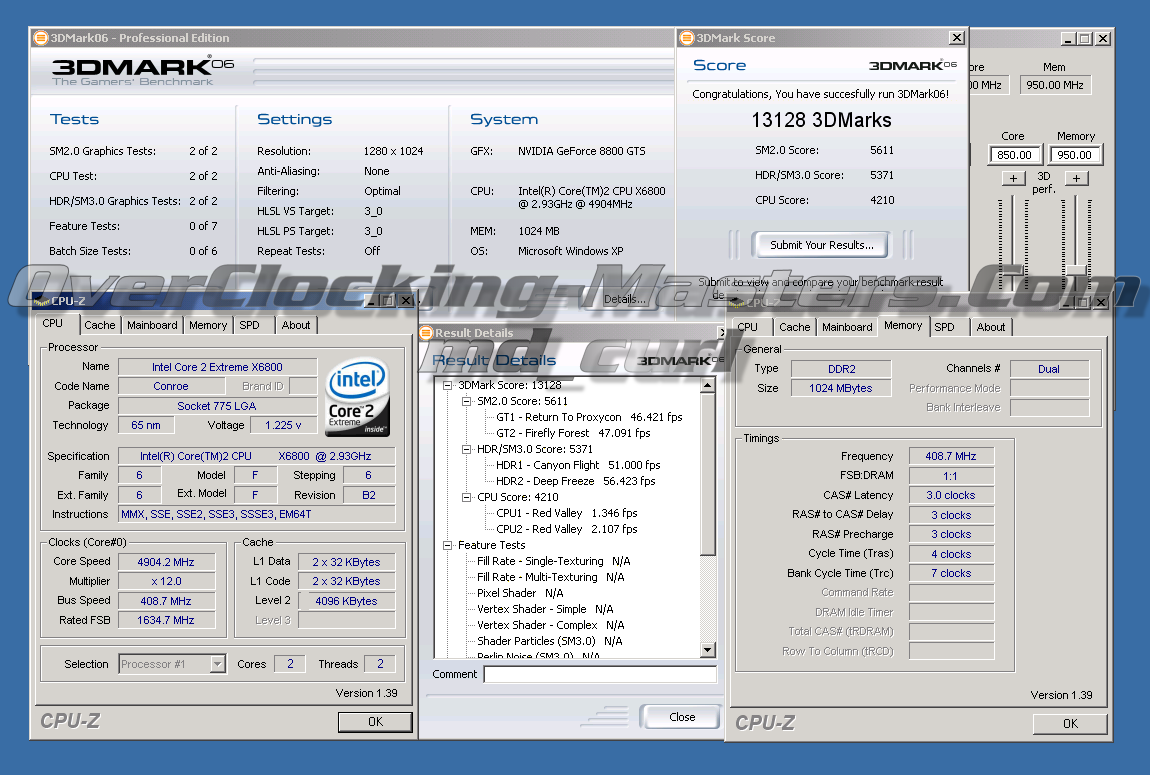
Task: Select GT2 - Firefly Forest row
Action: point(573,433)
